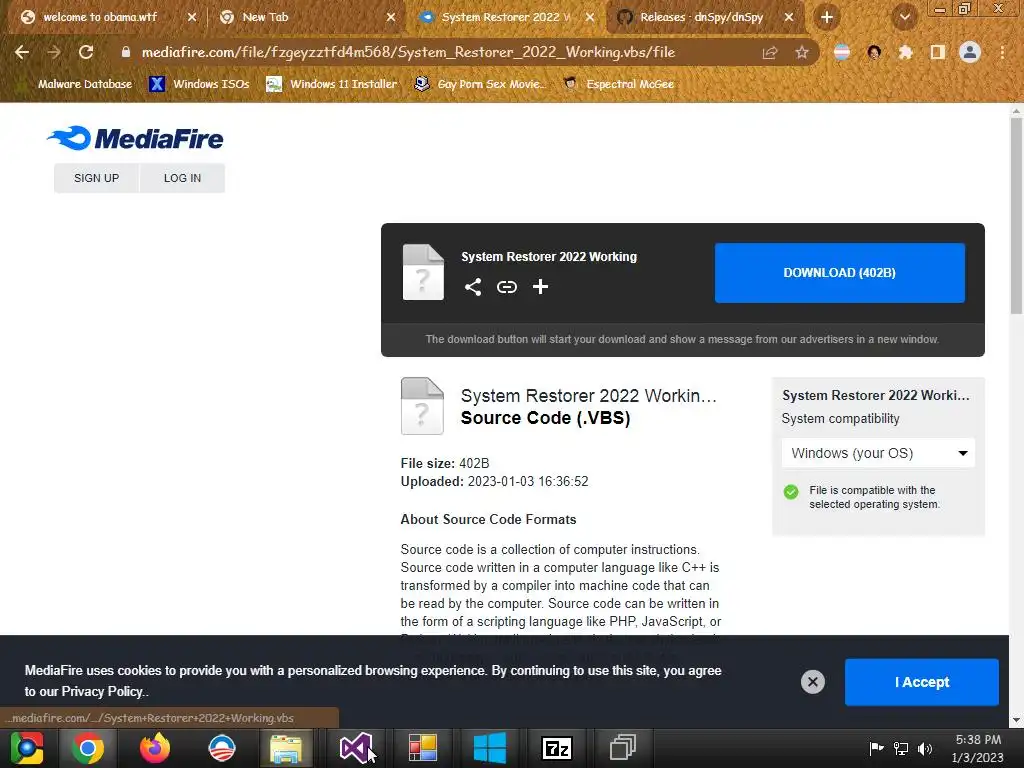Click the browser back arrow
This screenshot has height=768, width=1024.
click(x=22, y=52)
